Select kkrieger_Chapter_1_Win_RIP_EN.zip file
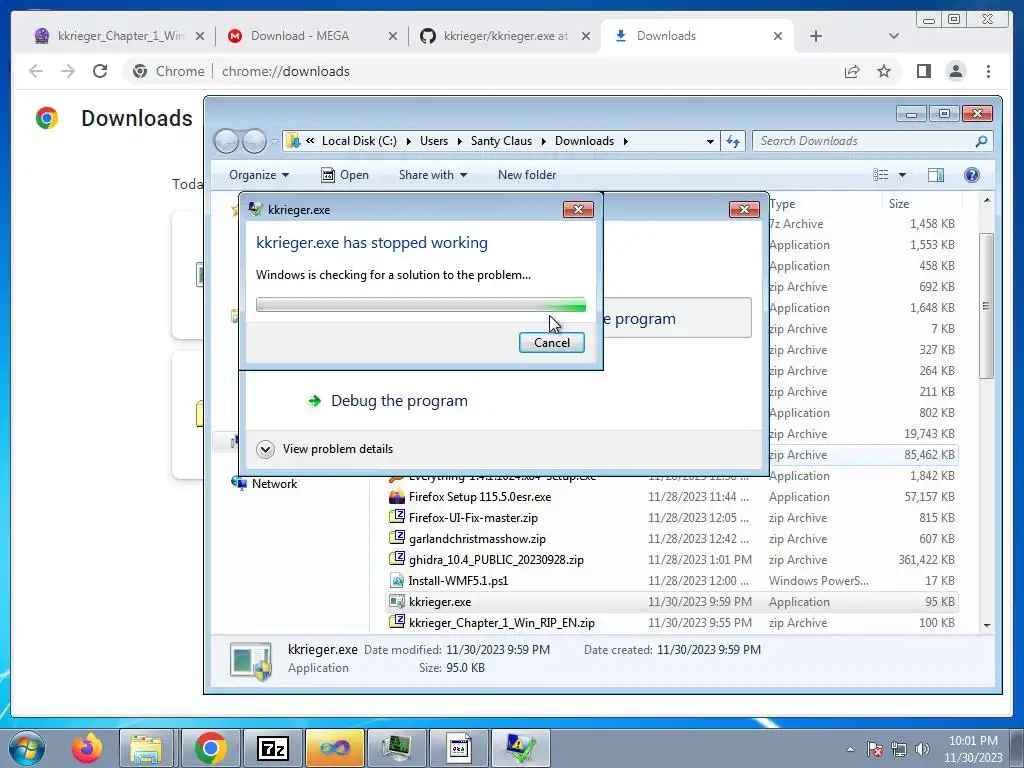Viewport: 1024px width, 768px height. click(502, 622)
